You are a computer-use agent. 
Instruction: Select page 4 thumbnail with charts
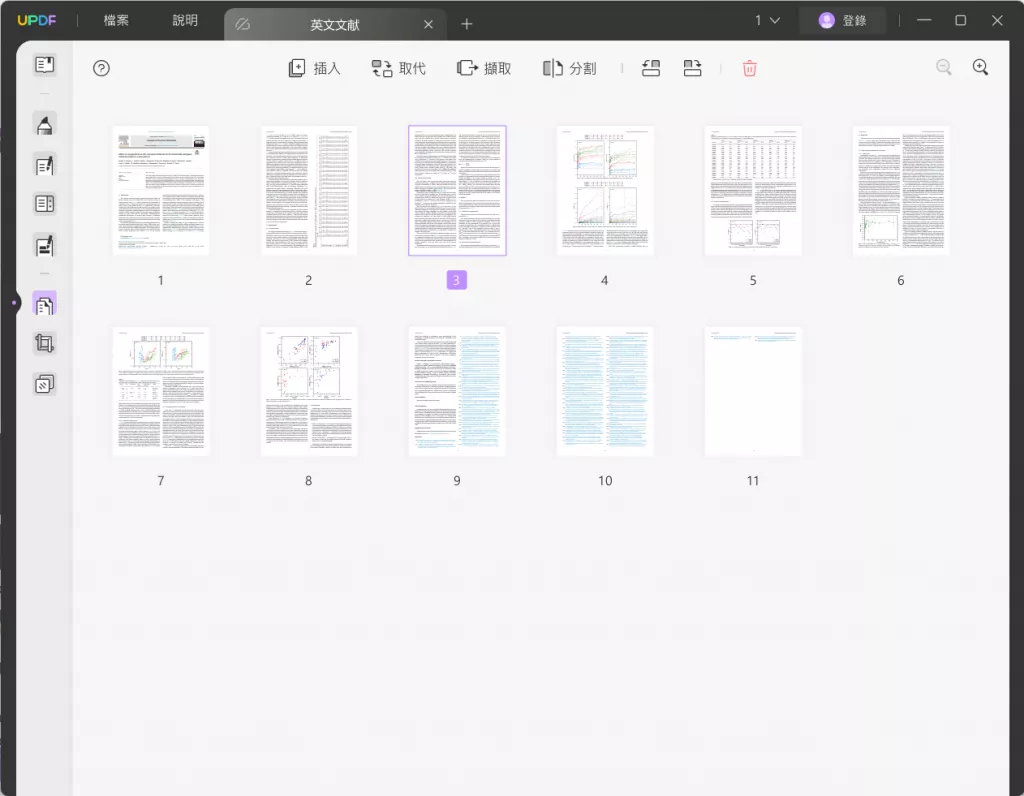pos(605,190)
